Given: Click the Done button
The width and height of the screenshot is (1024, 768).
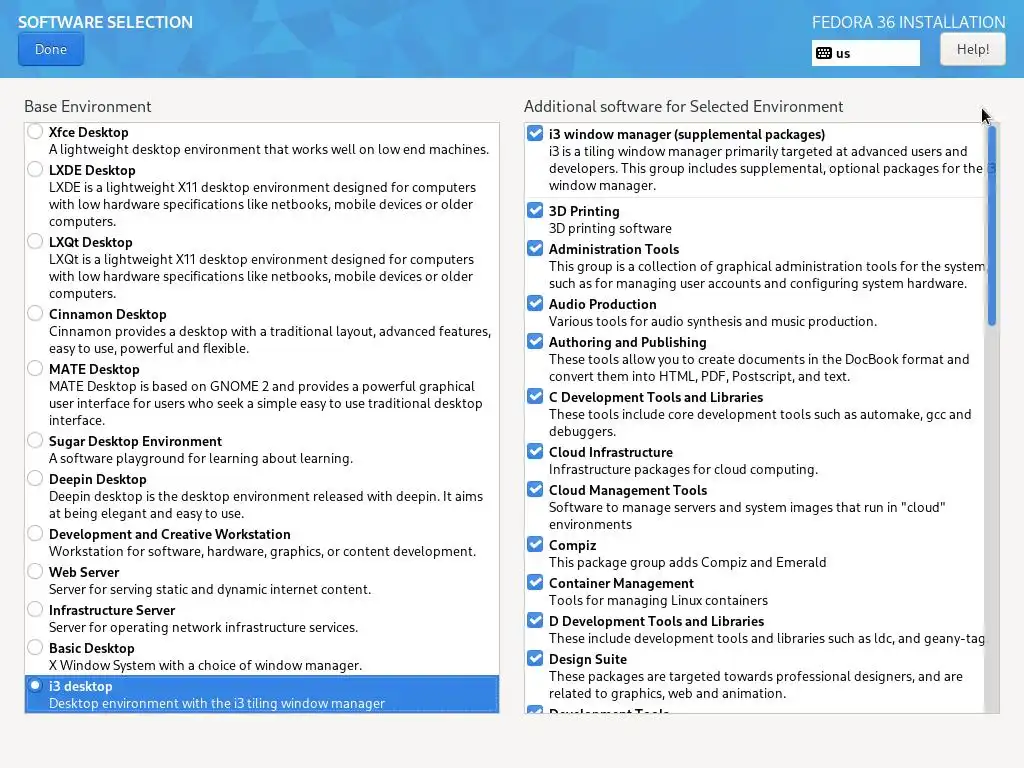Looking at the screenshot, I should [x=51, y=50].
